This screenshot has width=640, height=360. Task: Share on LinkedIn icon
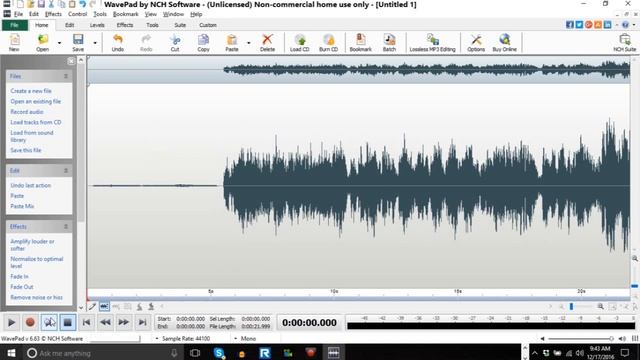tap(607, 25)
